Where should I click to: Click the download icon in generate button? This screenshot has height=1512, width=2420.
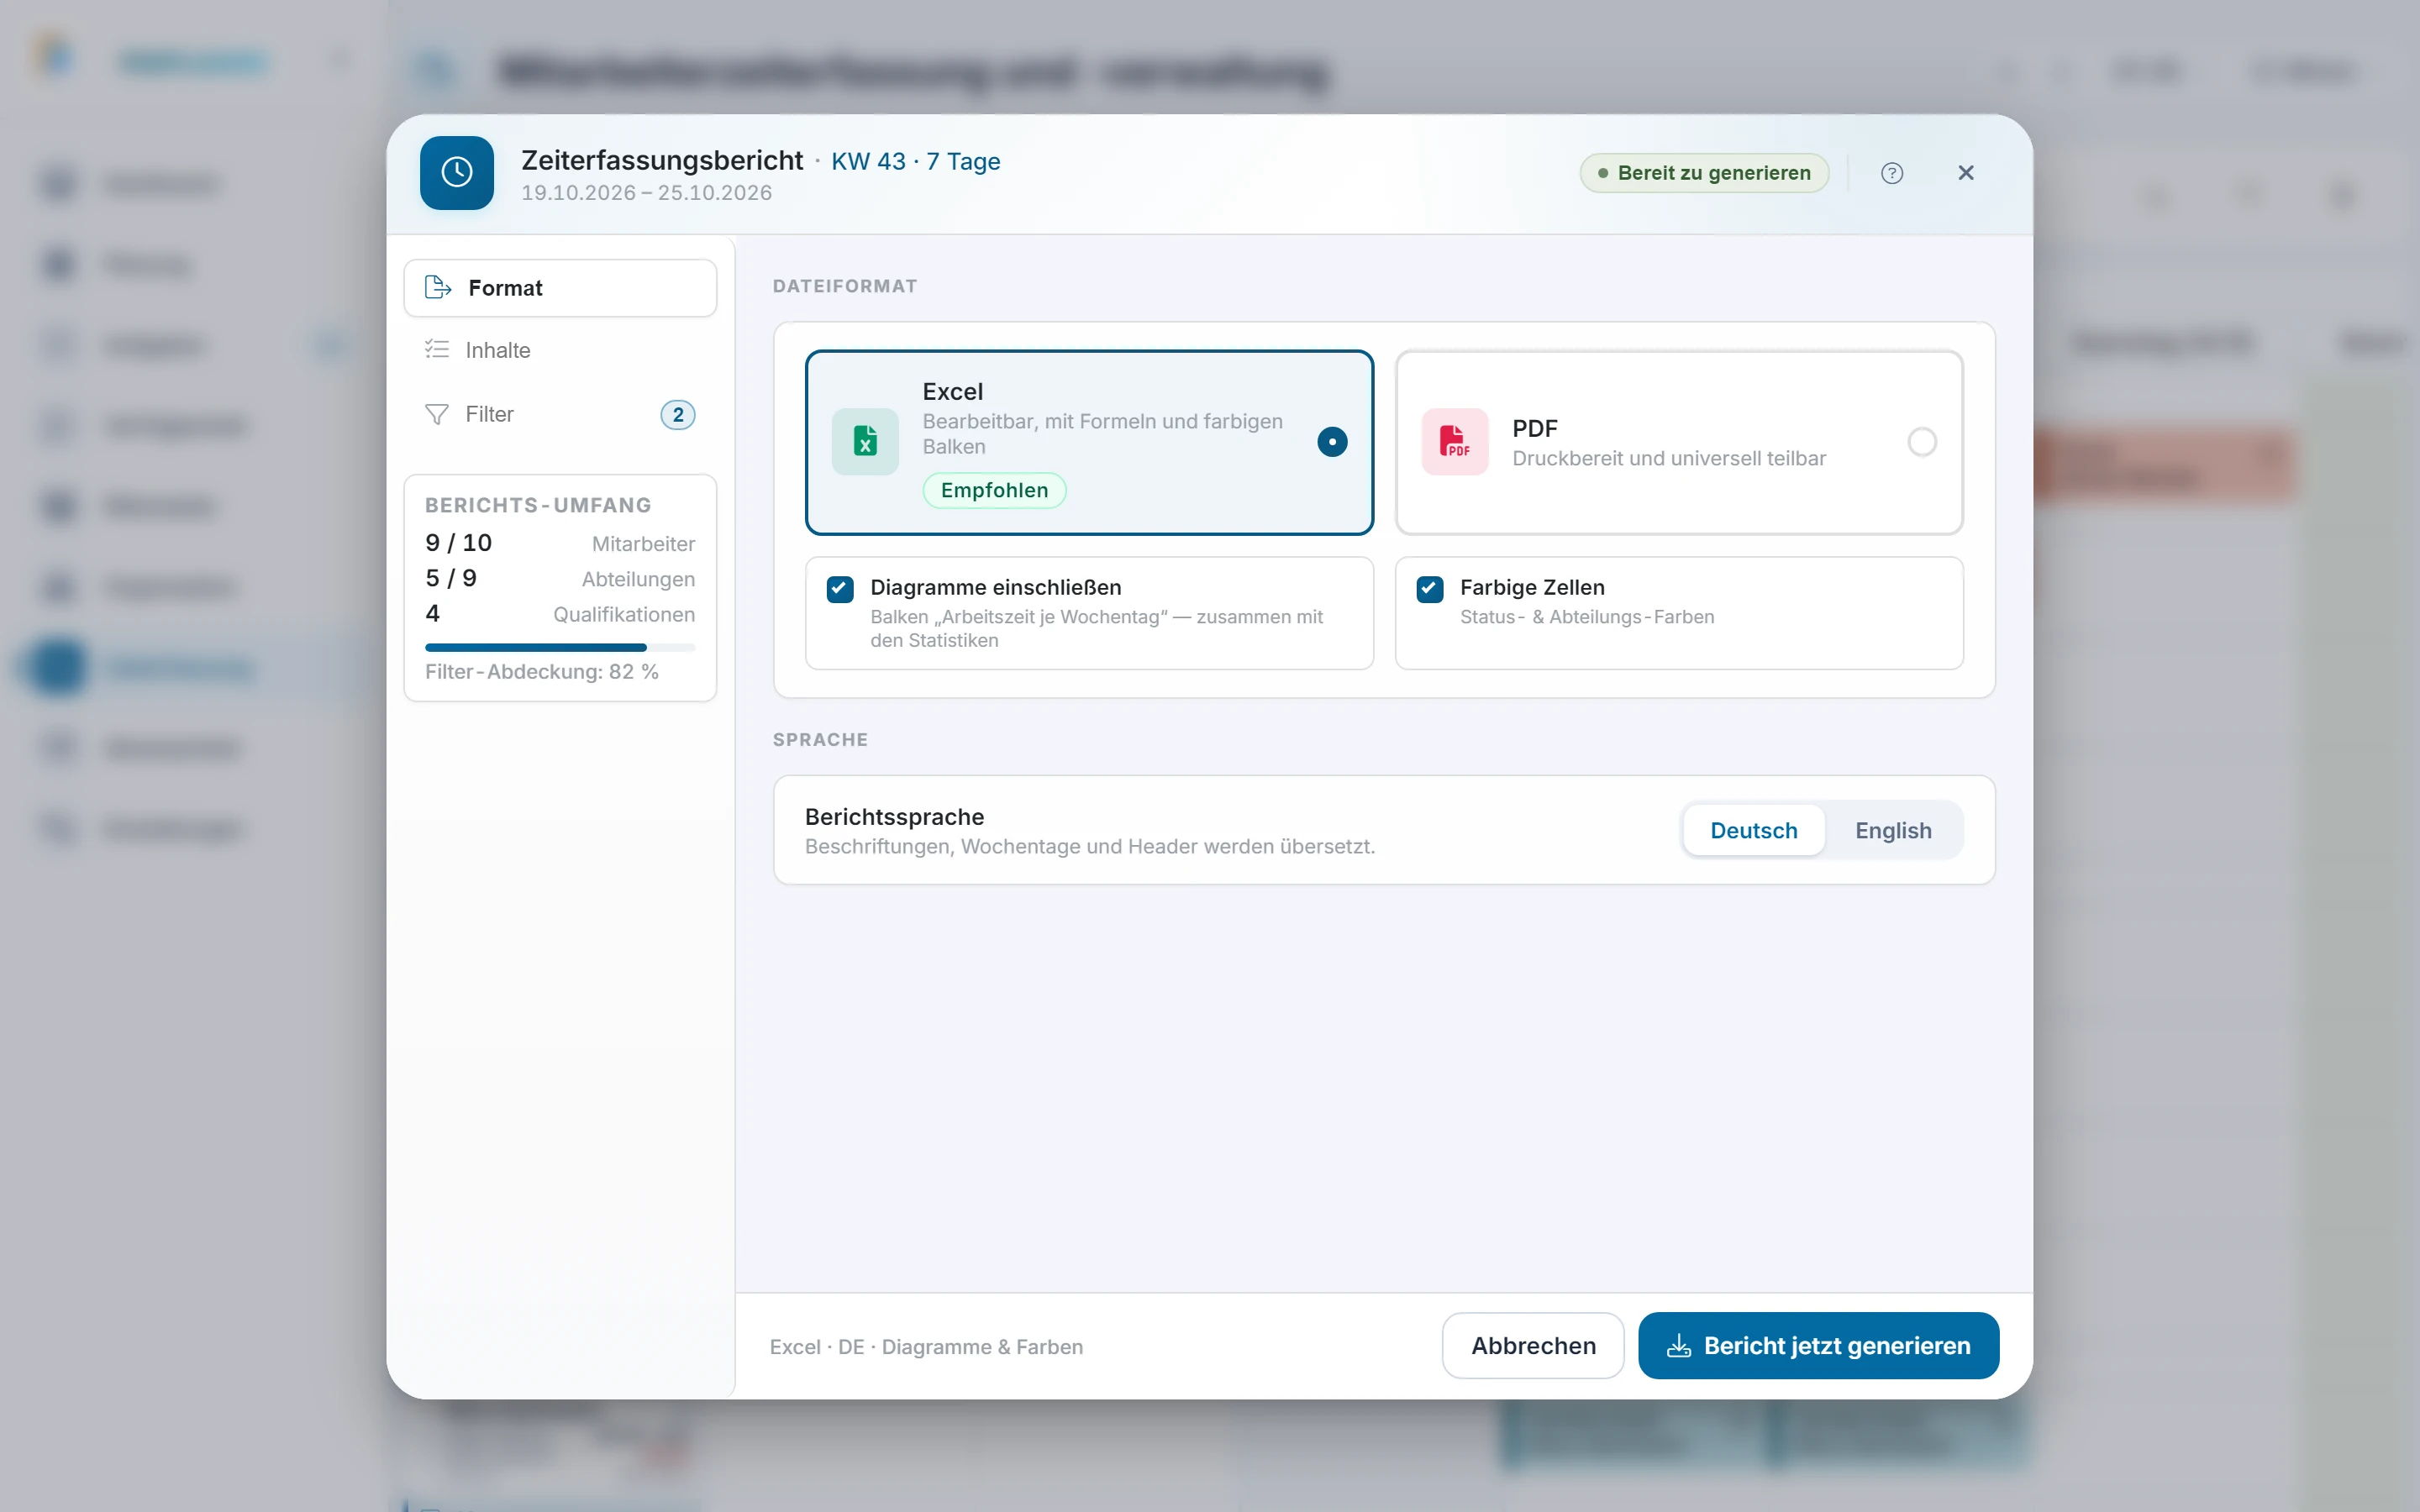pyautogui.click(x=1679, y=1346)
